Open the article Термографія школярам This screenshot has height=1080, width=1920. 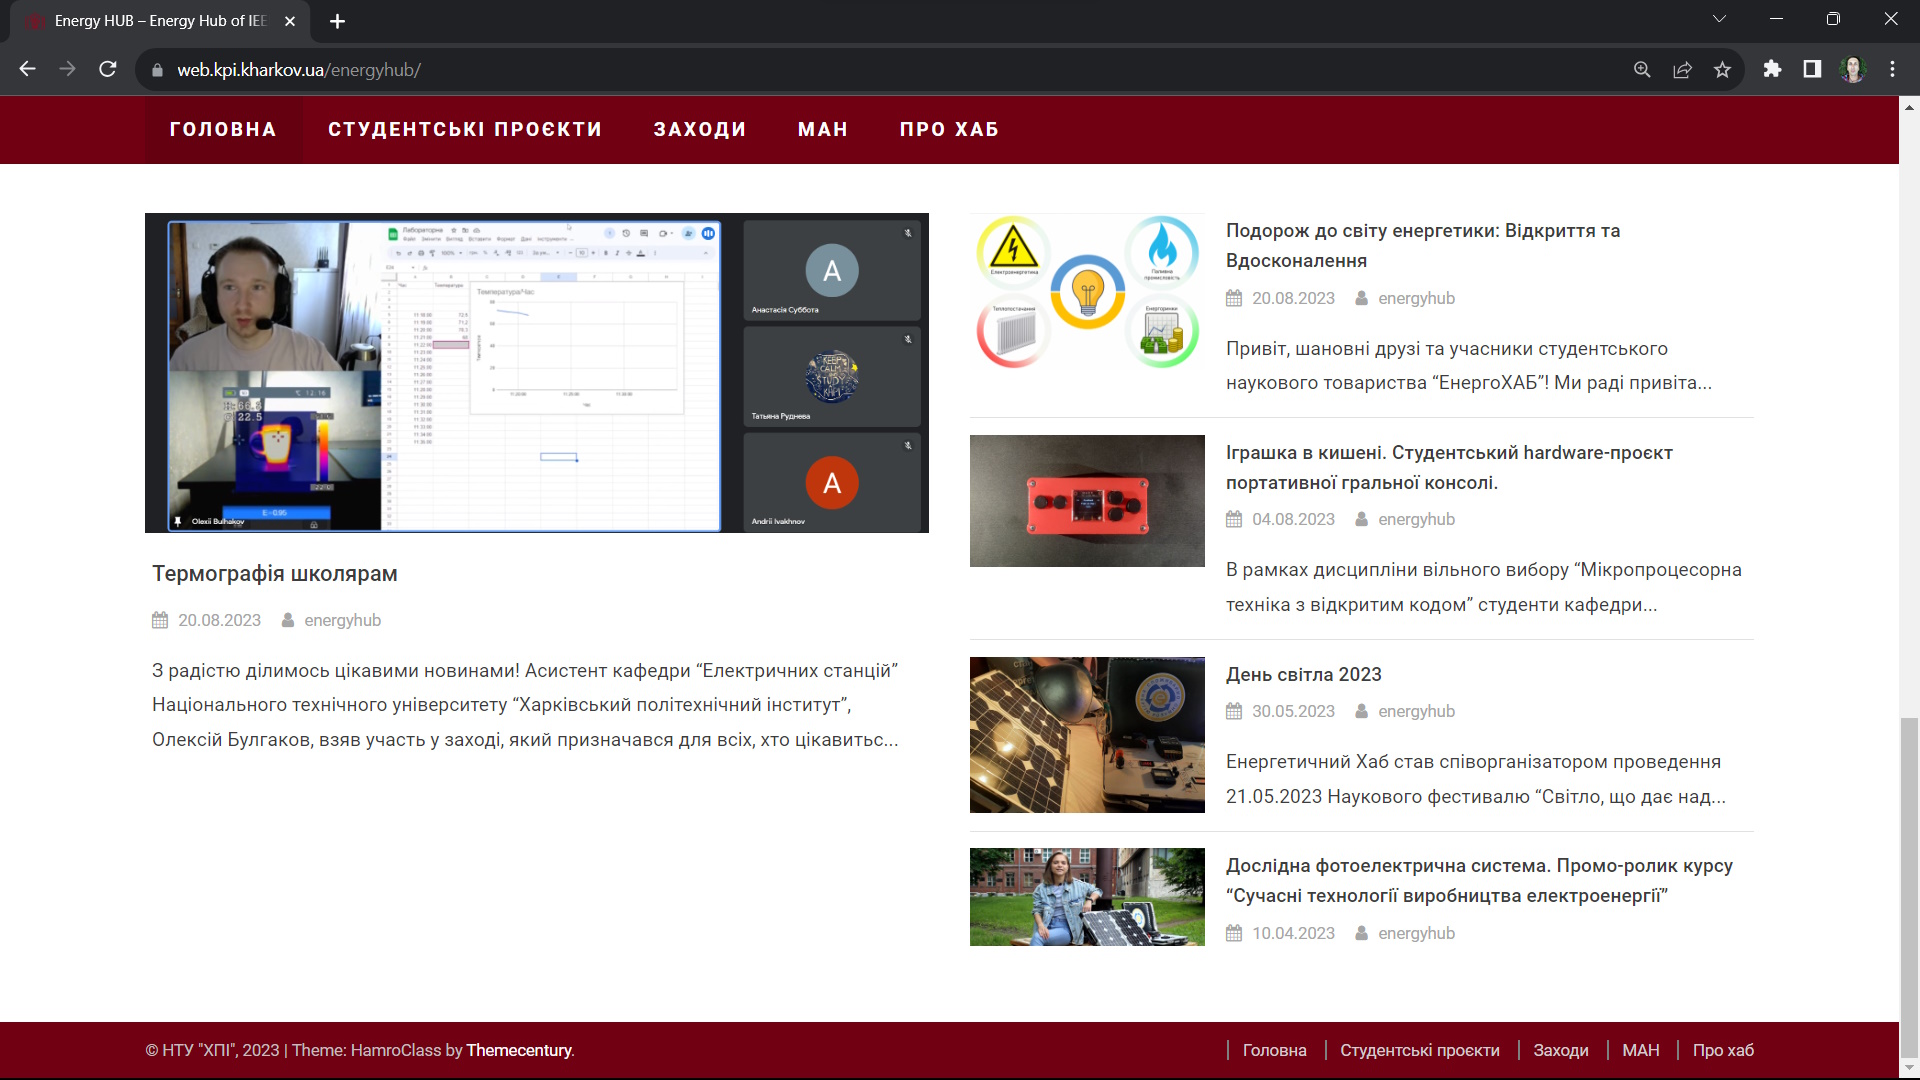point(275,573)
